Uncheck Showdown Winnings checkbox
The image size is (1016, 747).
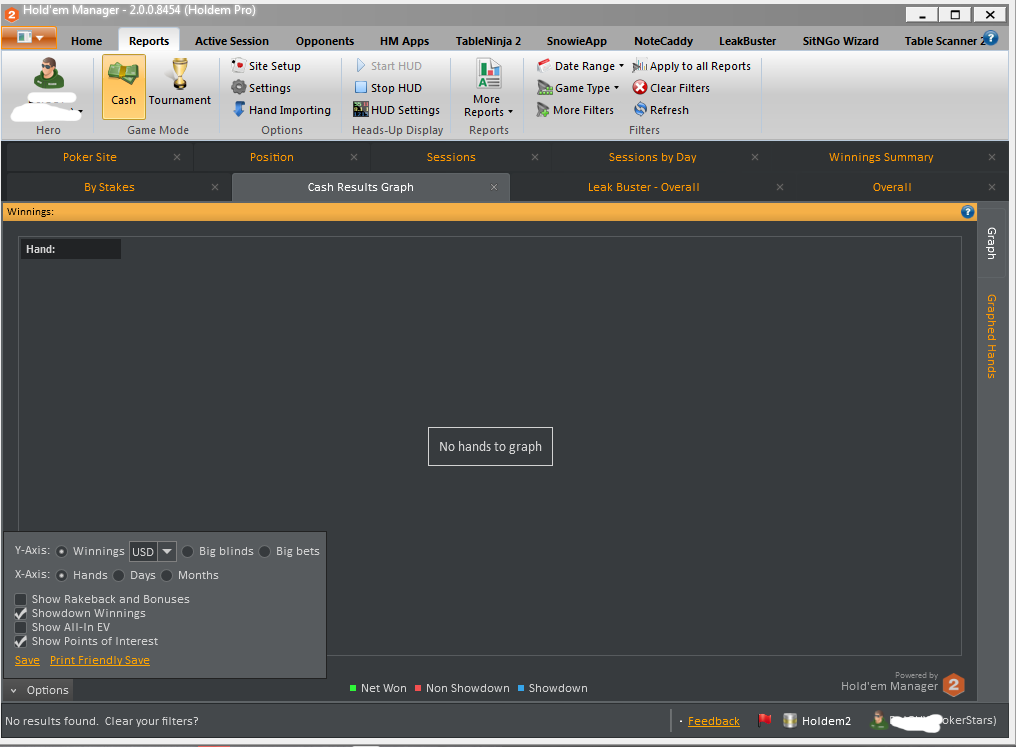pos(21,613)
